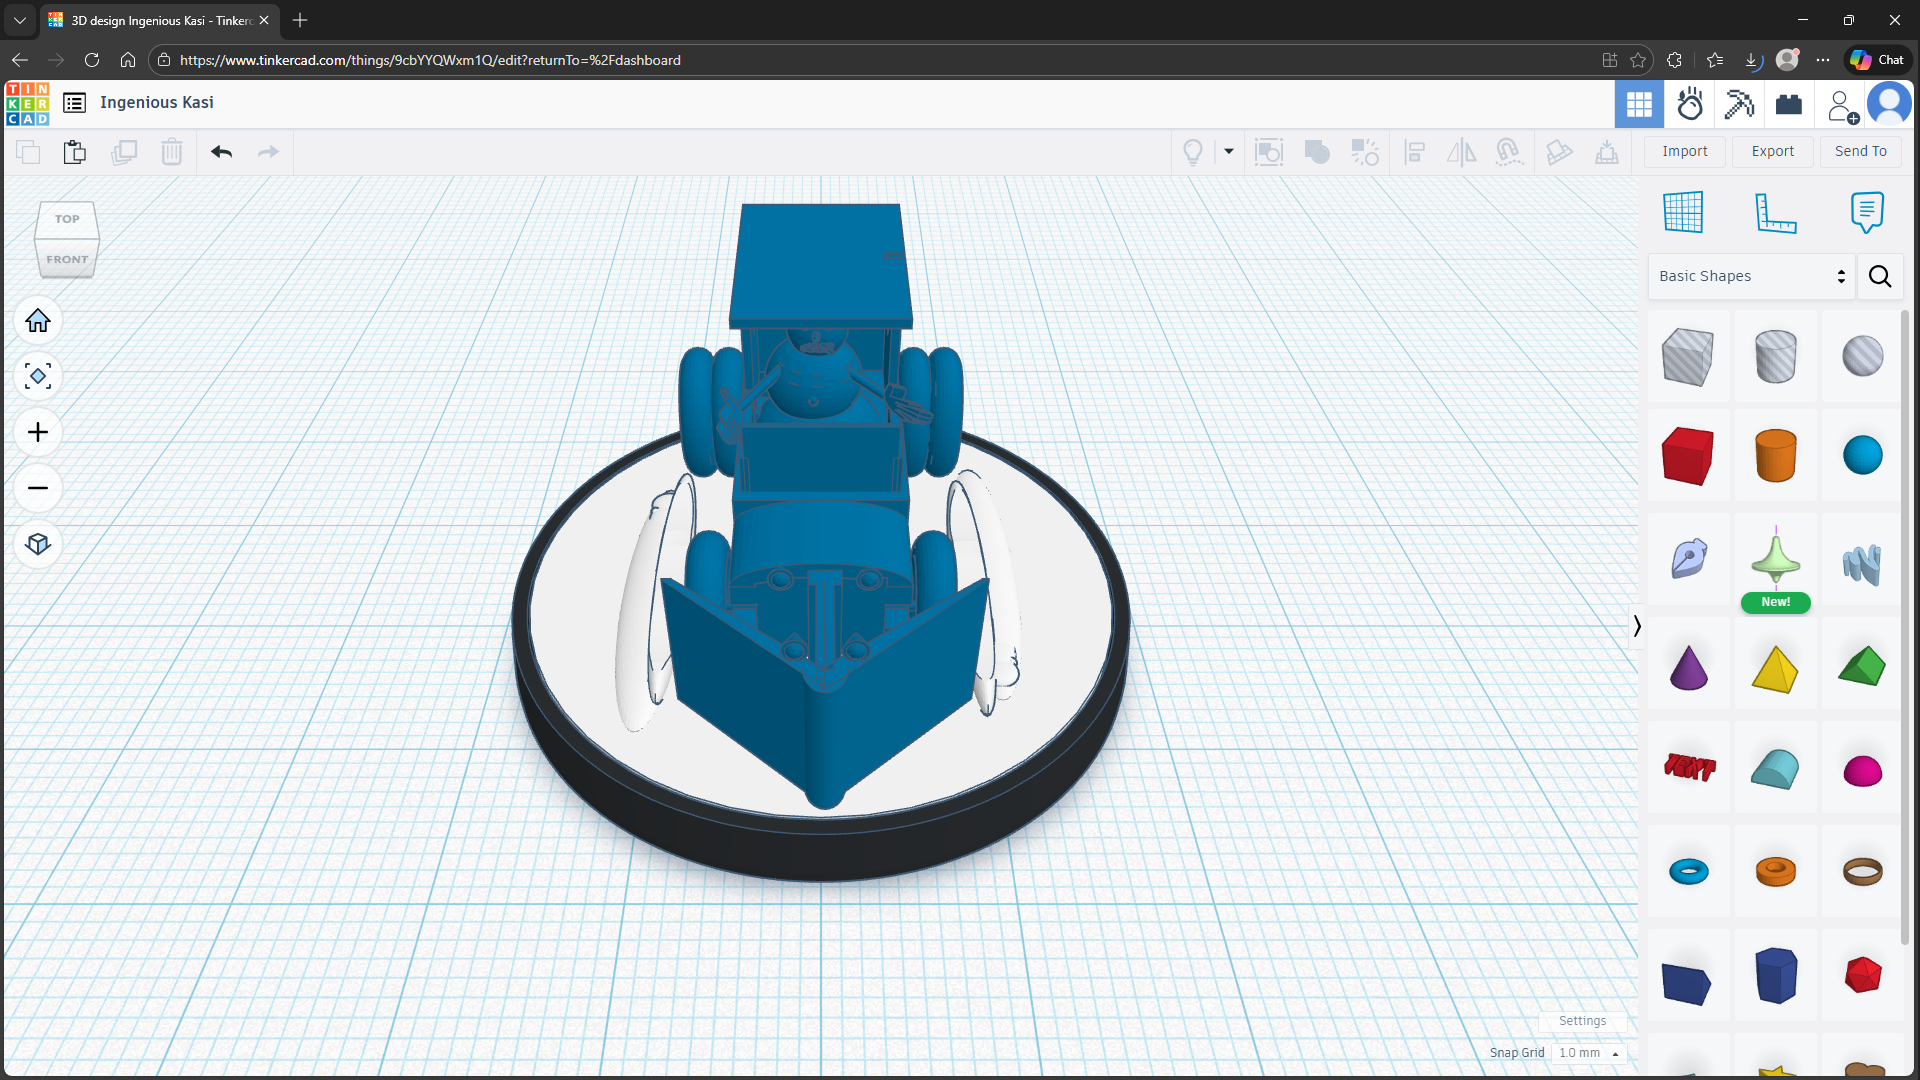
Task: Click the Cruise tool icon
Action: [1508, 152]
